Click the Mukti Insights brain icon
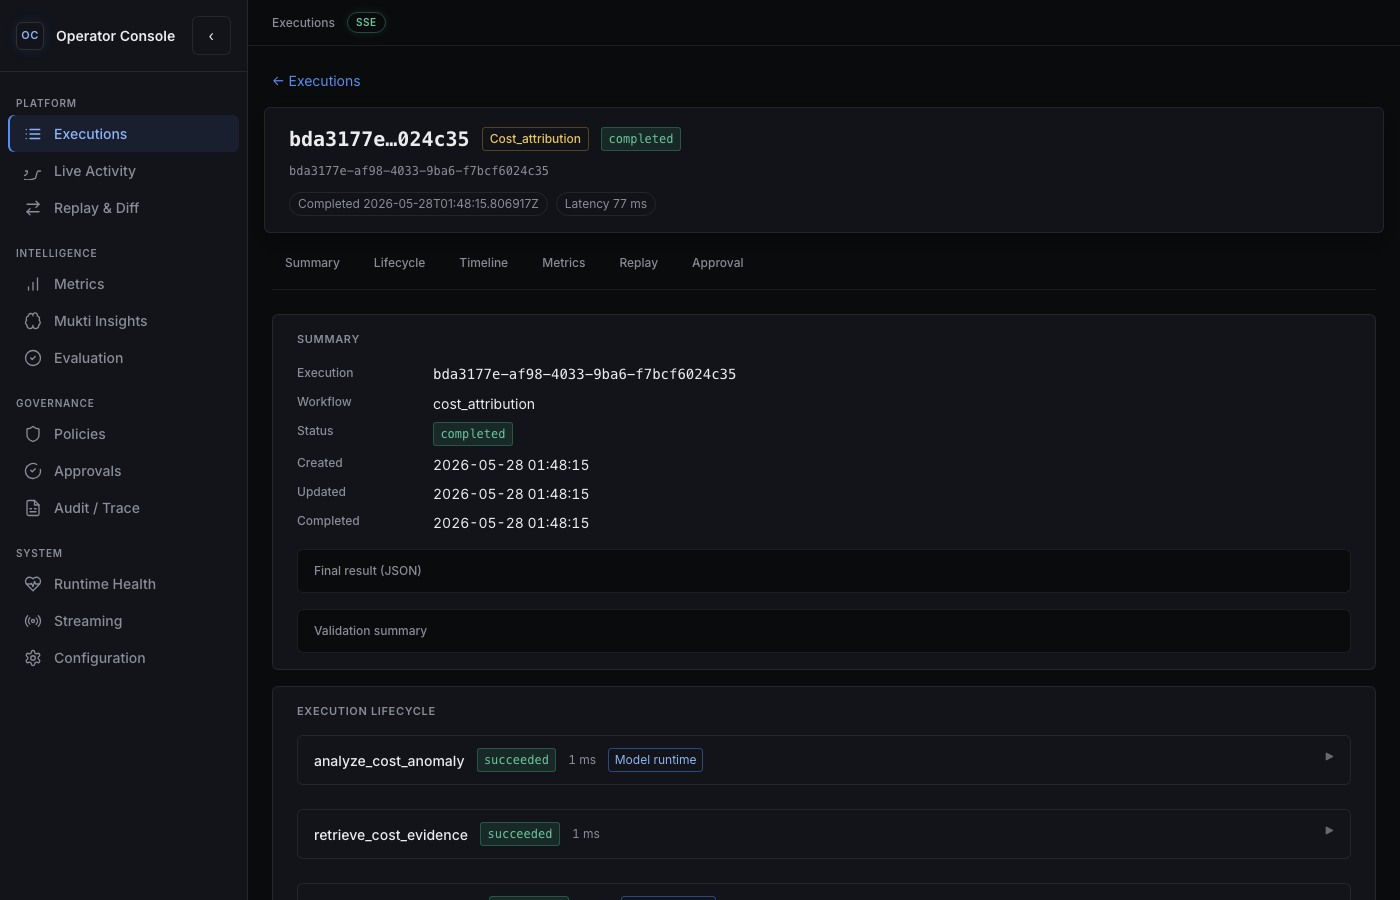 [33, 321]
